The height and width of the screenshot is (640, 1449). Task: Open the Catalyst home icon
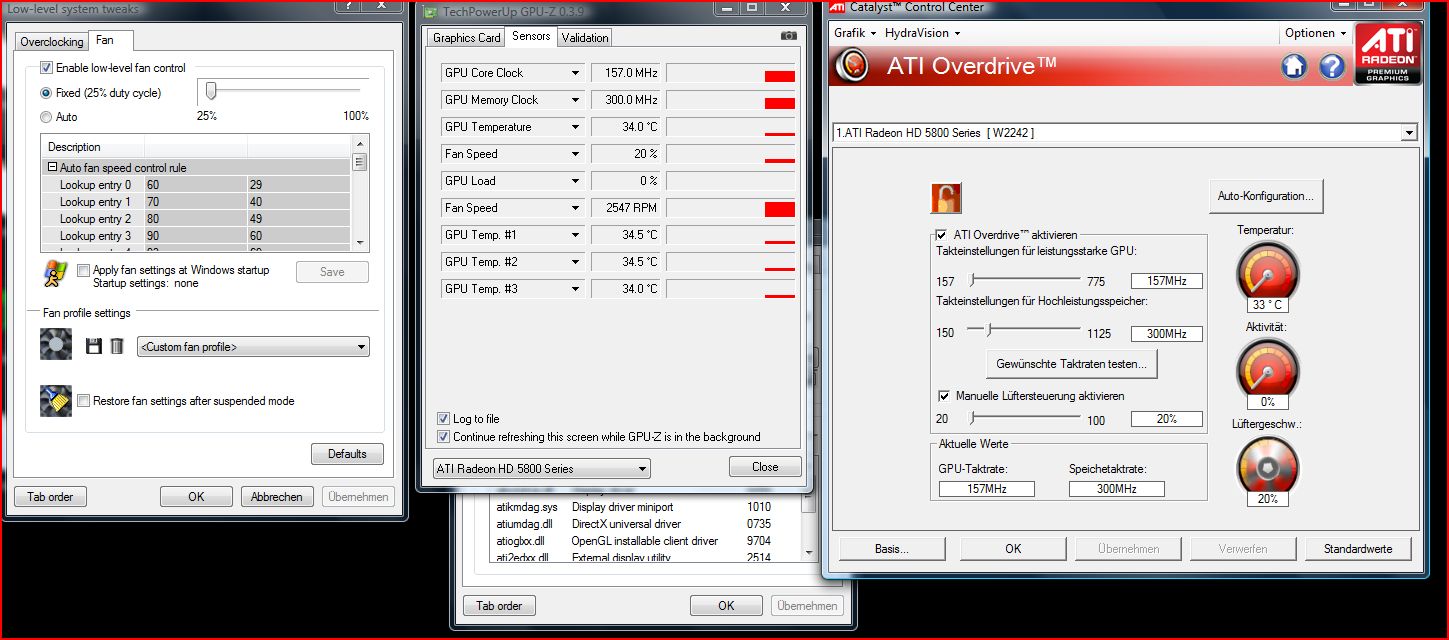(x=1294, y=67)
